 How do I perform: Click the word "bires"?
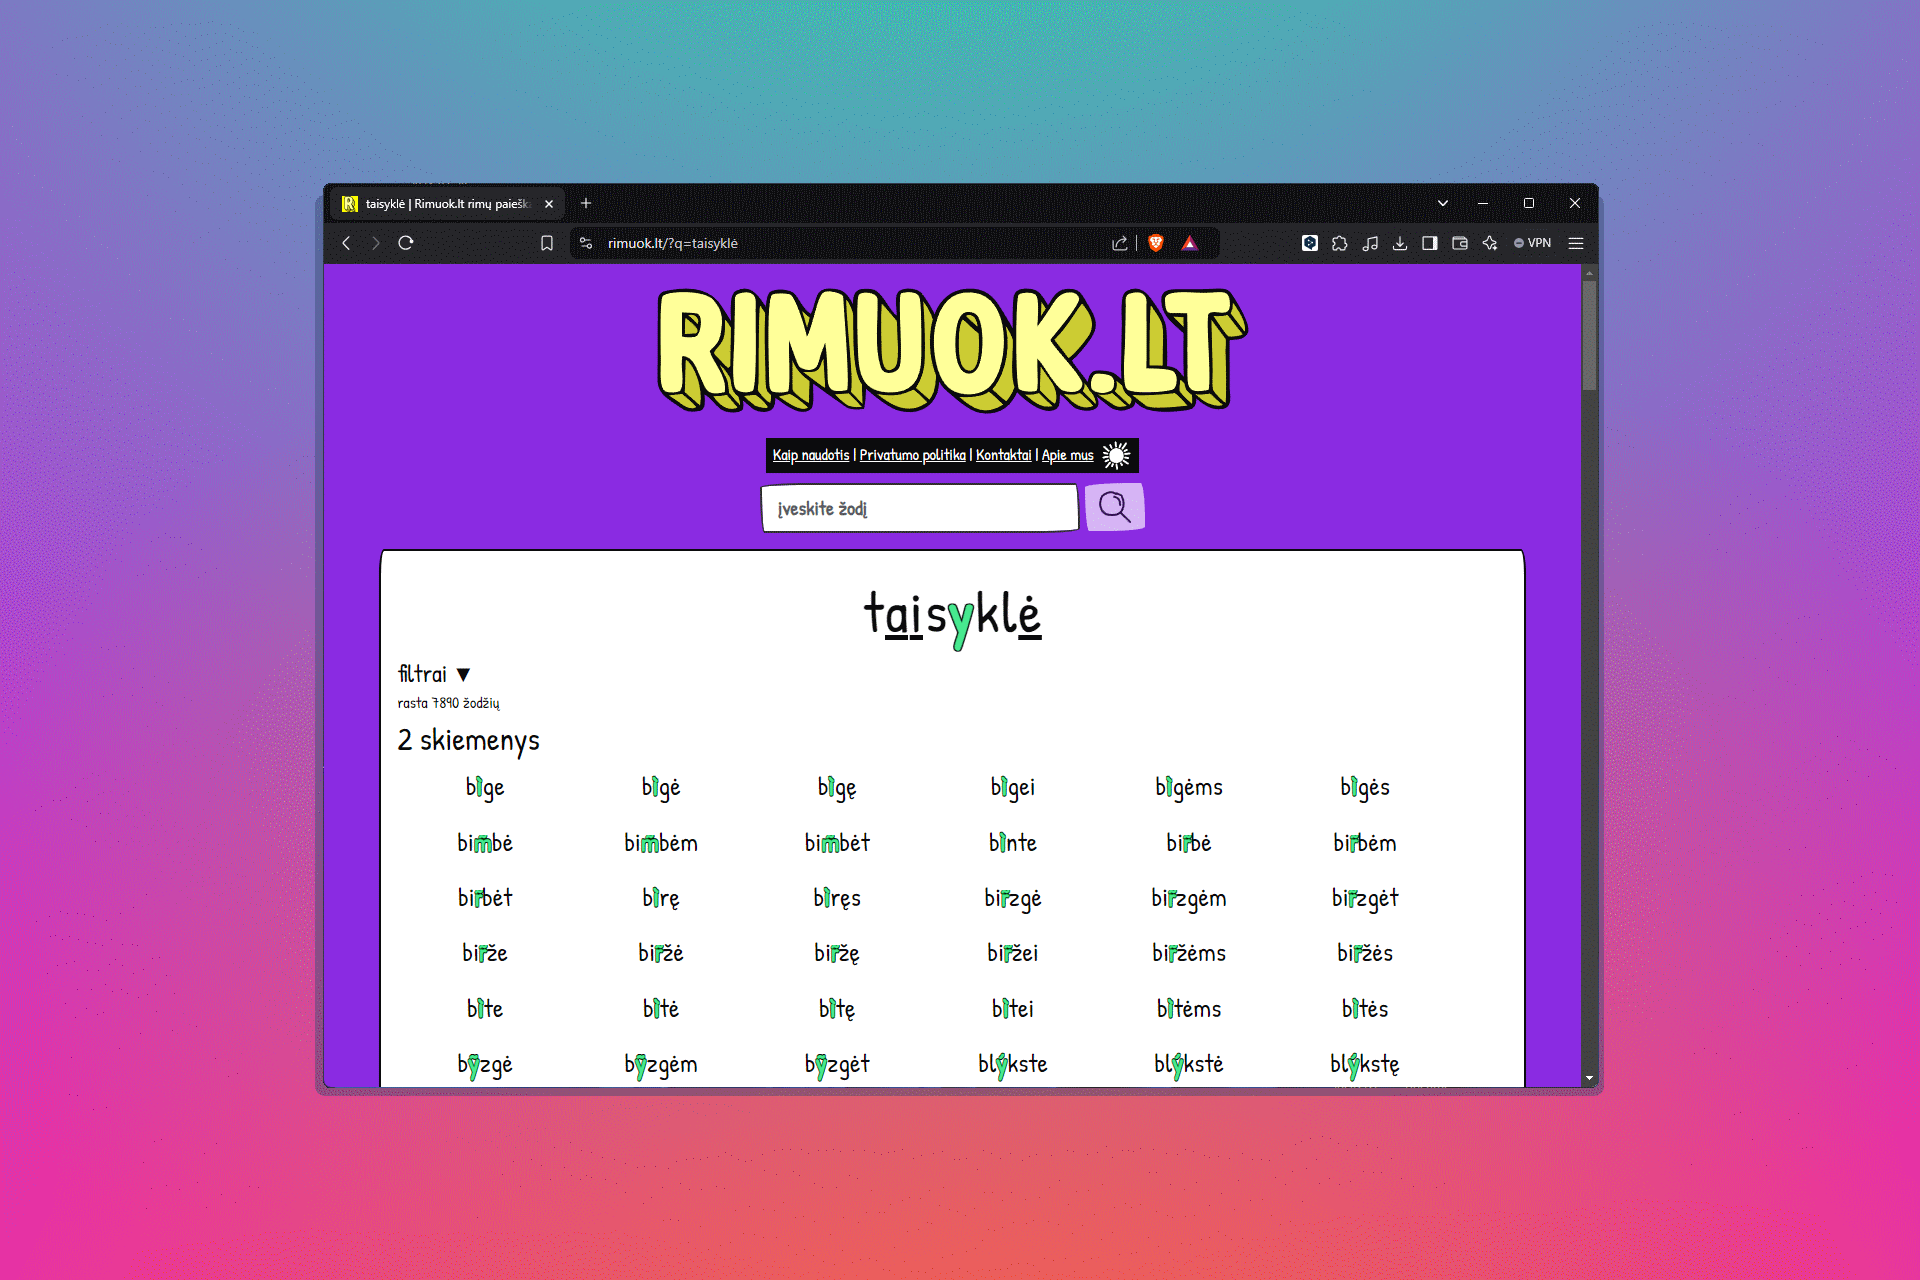tap(837, 899)
